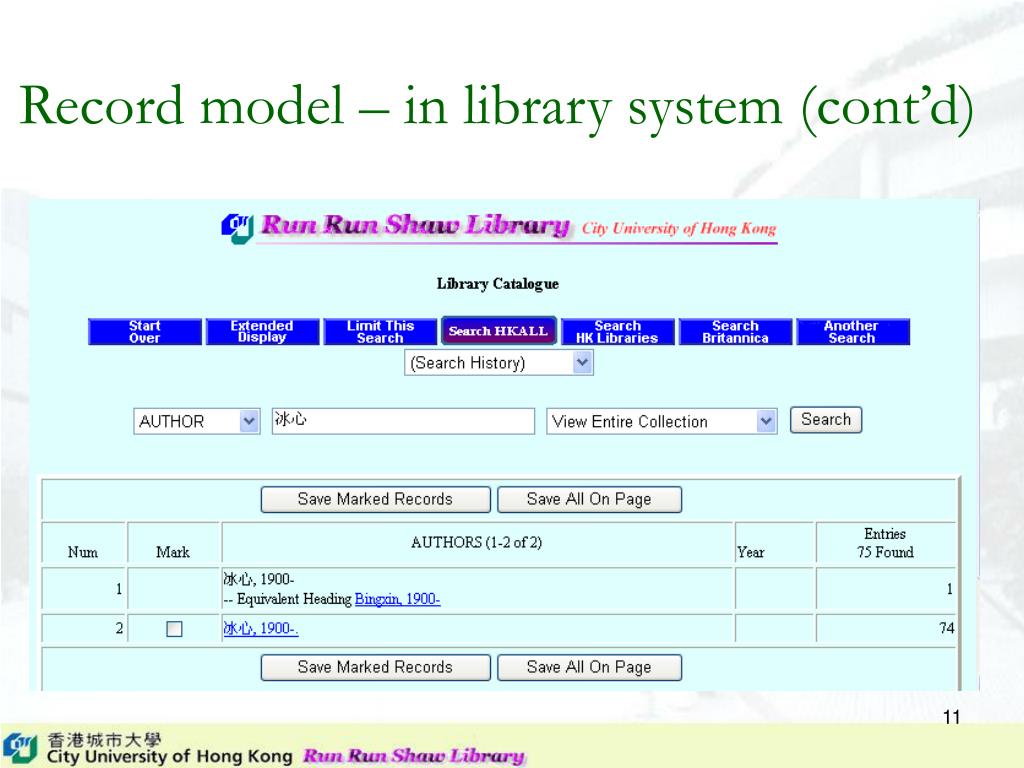Screen dimensions: 1024x768
Task: Open the AUTHOR search type dropdown
Action: click(x=197, y=421)
